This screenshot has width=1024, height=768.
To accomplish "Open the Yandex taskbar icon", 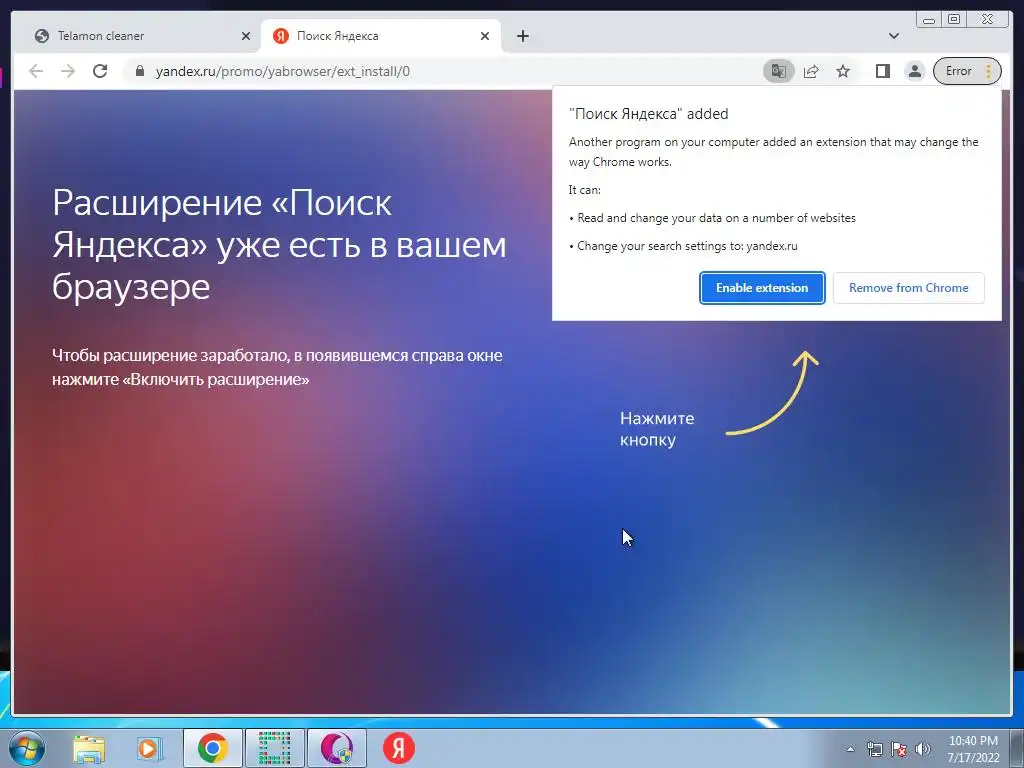I will (398, 748).
